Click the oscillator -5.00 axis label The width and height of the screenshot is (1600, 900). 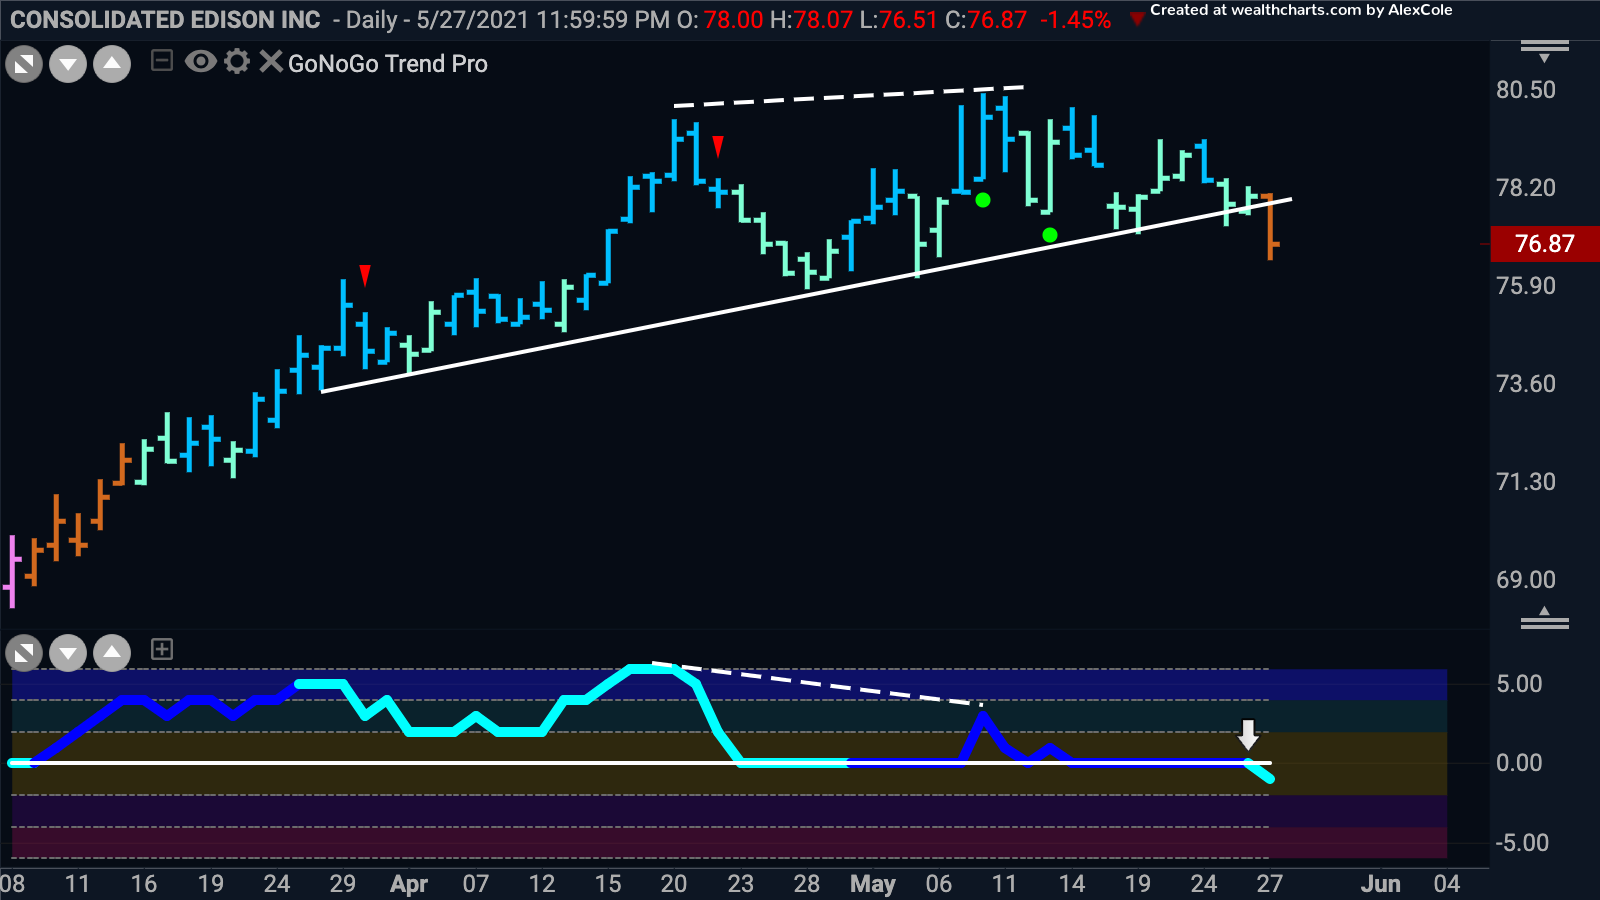tap(1522, 843)
